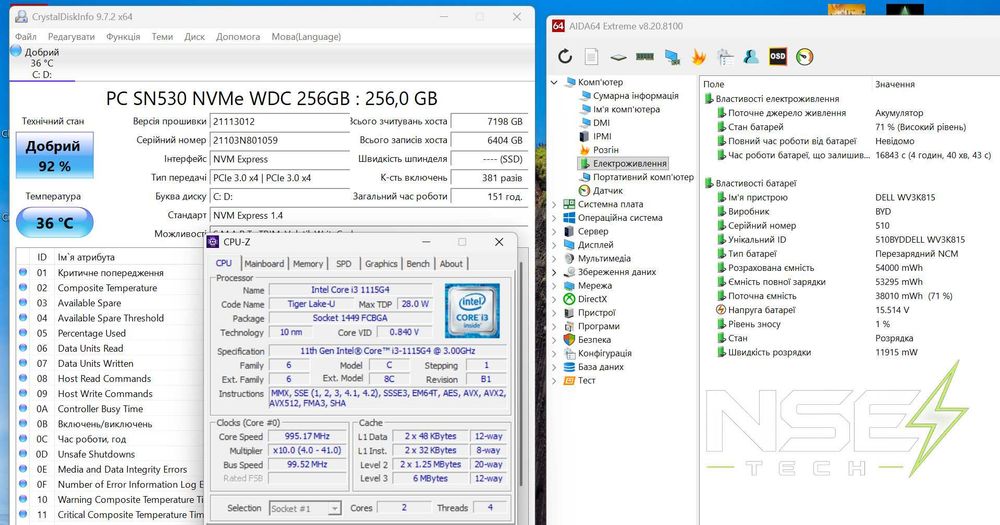Image resolution: width=1000 pixels, height=525 pixels.
Task: Click status dot for attribute 01
Action: [x=23, y=272]
